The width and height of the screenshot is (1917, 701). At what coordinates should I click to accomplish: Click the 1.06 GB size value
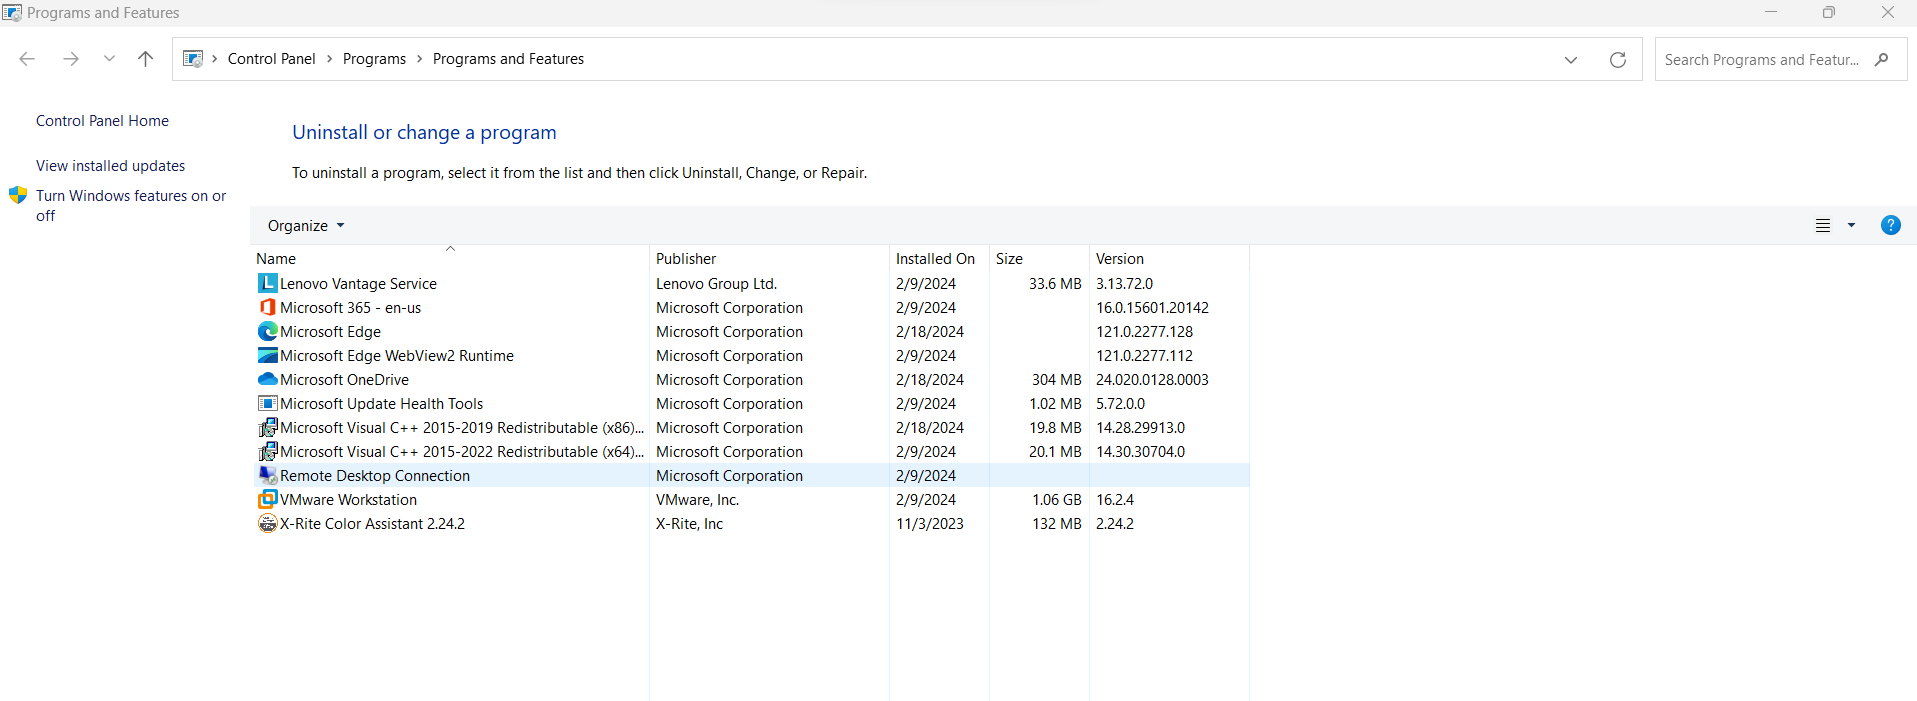pyautogui.click(x=1057, y=500)
